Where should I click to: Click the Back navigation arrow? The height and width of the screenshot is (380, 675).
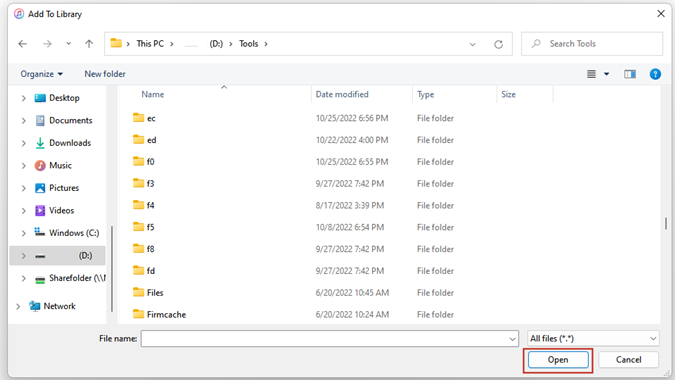click(x=22, y=43)
